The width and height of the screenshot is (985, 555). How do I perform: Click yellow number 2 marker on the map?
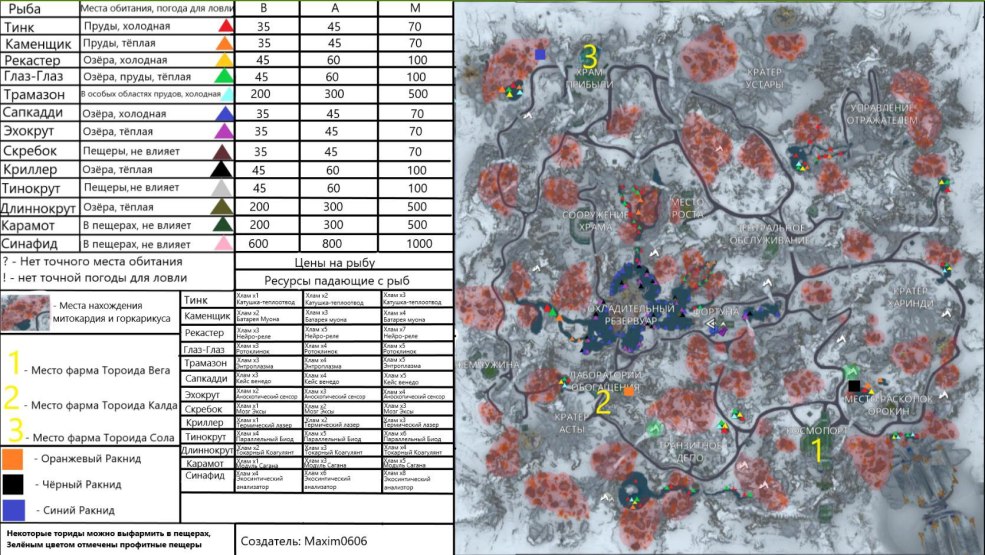[602, 402]
